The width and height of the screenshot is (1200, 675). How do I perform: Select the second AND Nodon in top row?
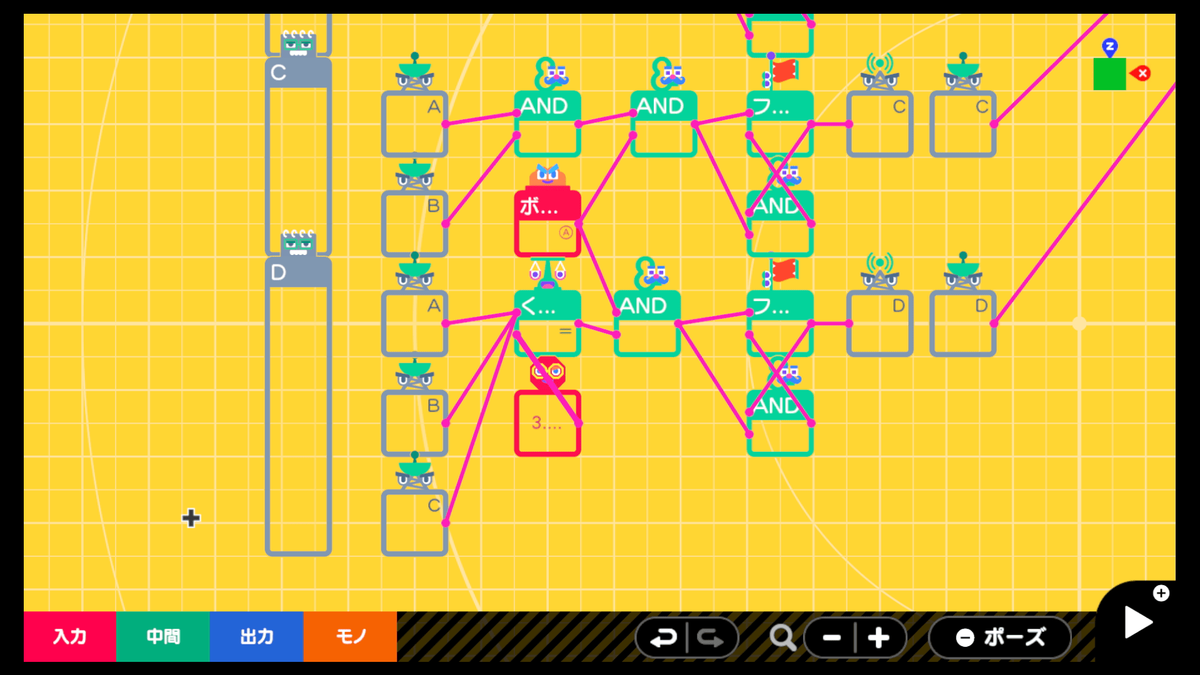click(x=663, y=123)
